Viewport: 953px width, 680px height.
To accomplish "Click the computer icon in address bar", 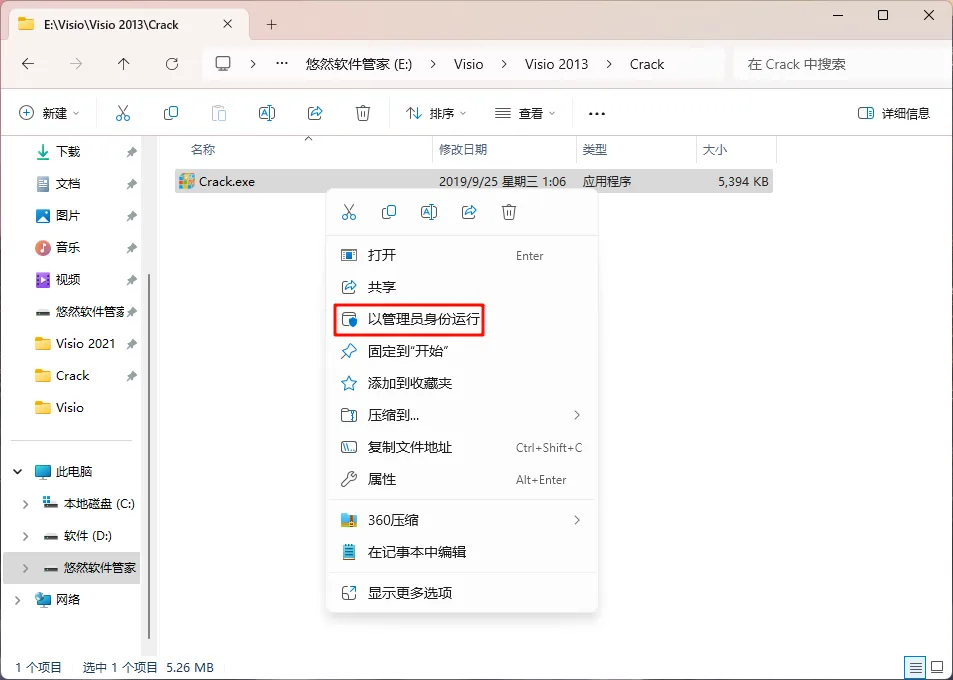I will point(223,64).
